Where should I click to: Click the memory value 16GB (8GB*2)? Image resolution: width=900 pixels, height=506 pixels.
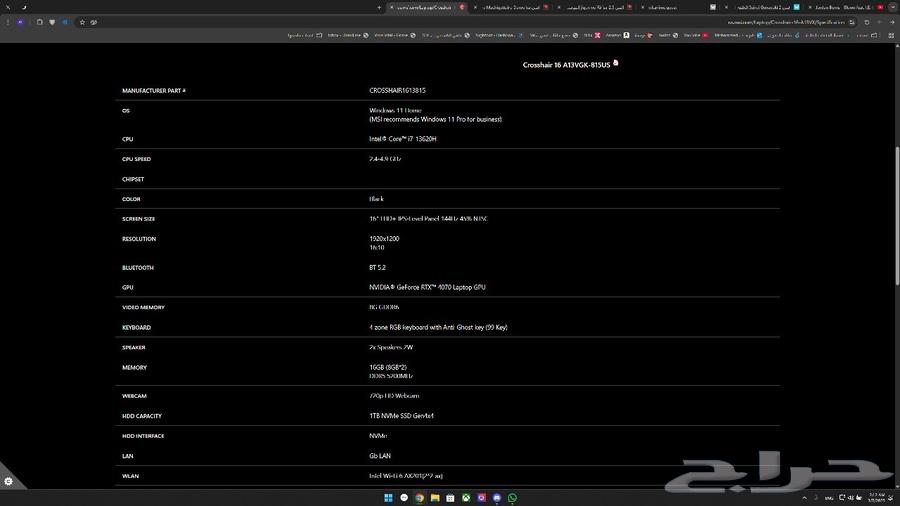point(388,367)
